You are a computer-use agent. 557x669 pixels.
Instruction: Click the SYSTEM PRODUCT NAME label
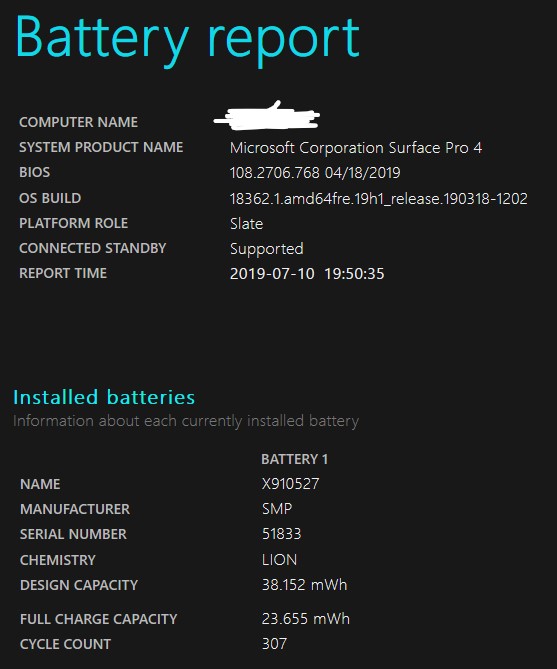tap(101, 147)
